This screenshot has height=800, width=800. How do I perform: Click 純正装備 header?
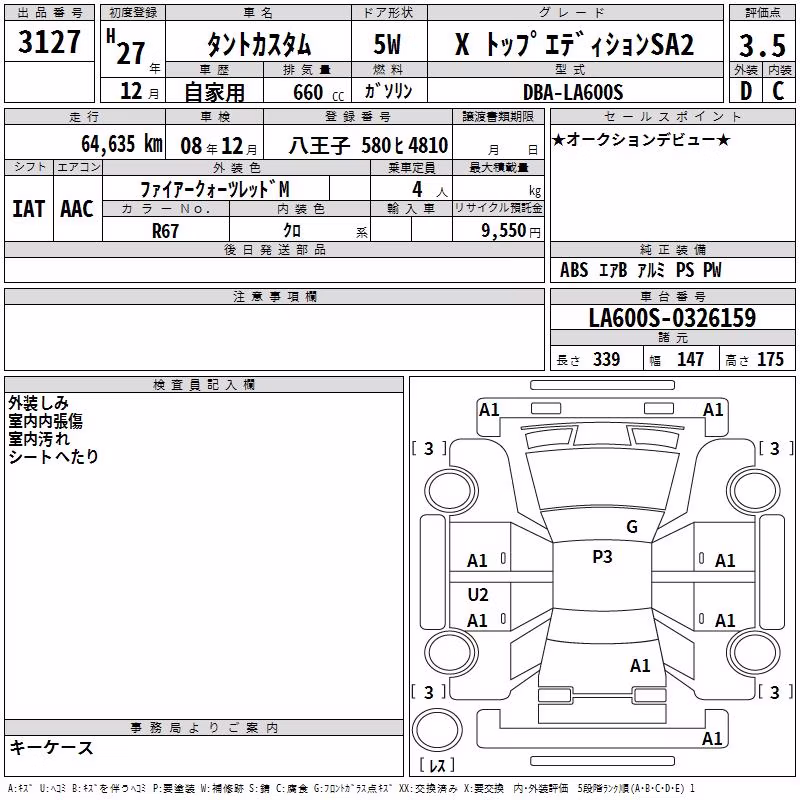pyautogui.click(x=672, y=249)
